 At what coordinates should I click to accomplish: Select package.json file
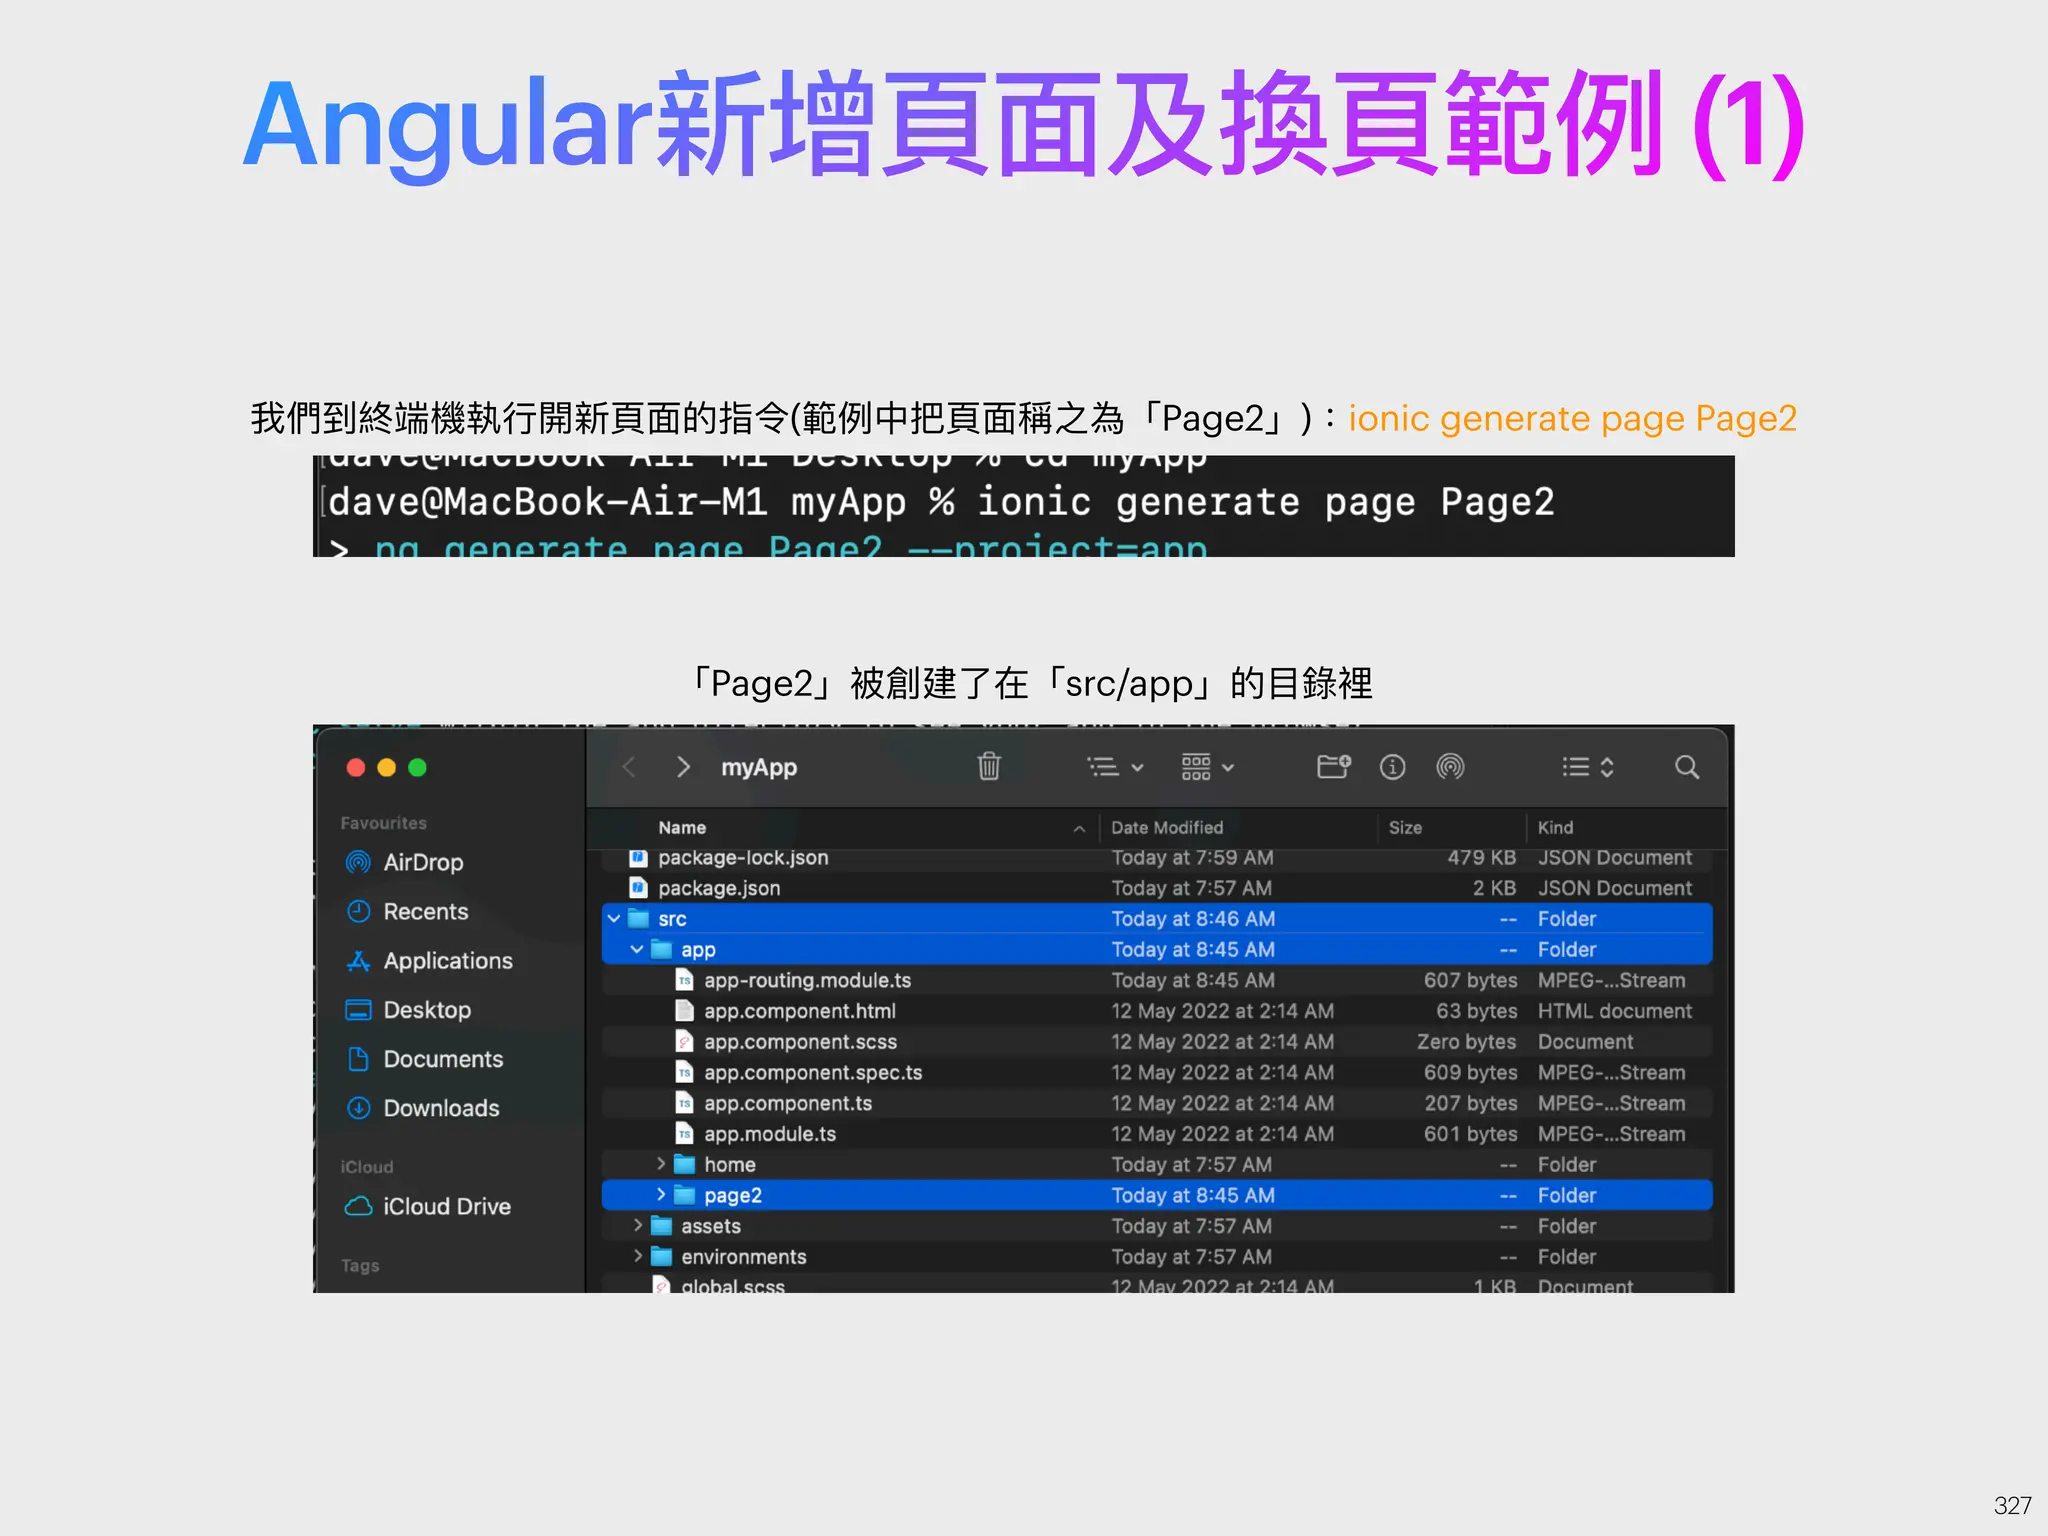click(x=1157, y=888)
